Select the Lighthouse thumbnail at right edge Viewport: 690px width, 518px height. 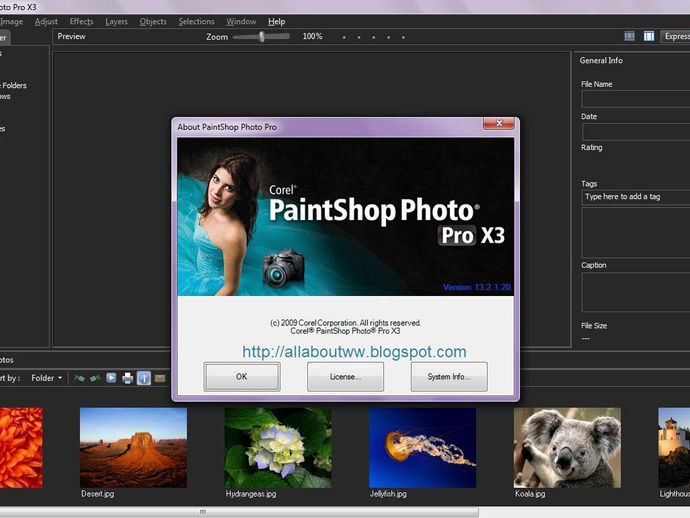click(x=674, y=448)
